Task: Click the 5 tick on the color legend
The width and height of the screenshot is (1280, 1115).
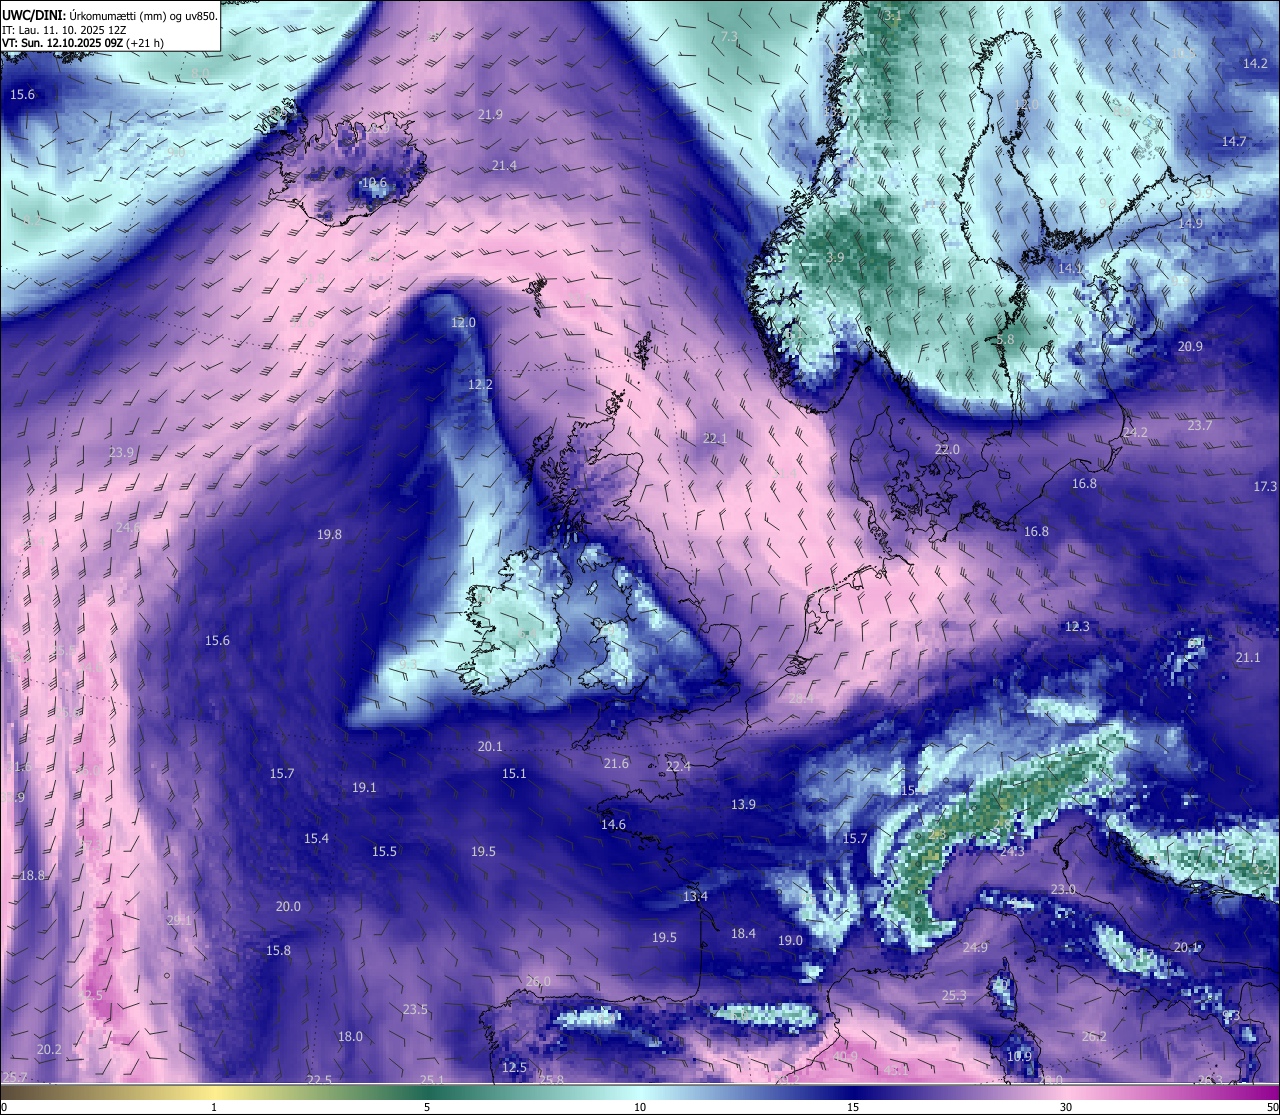Action: click(x=427, y=1107)
